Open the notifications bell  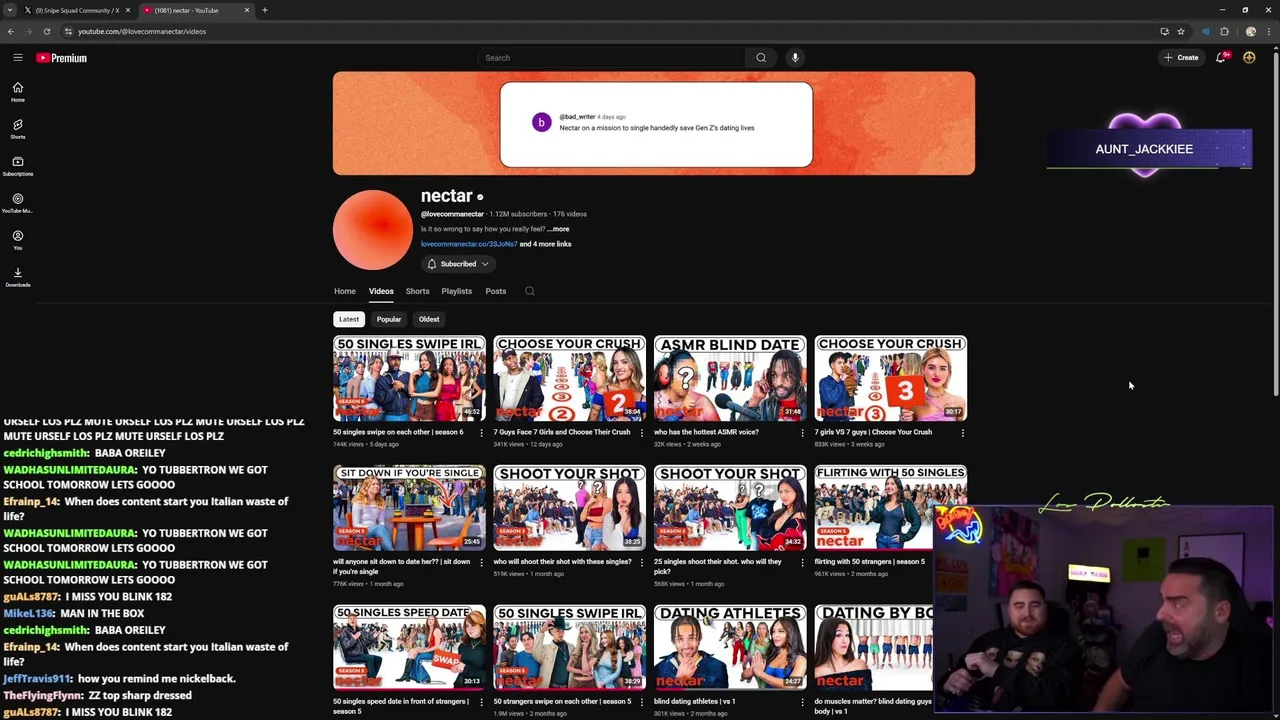click(1220, 58)
